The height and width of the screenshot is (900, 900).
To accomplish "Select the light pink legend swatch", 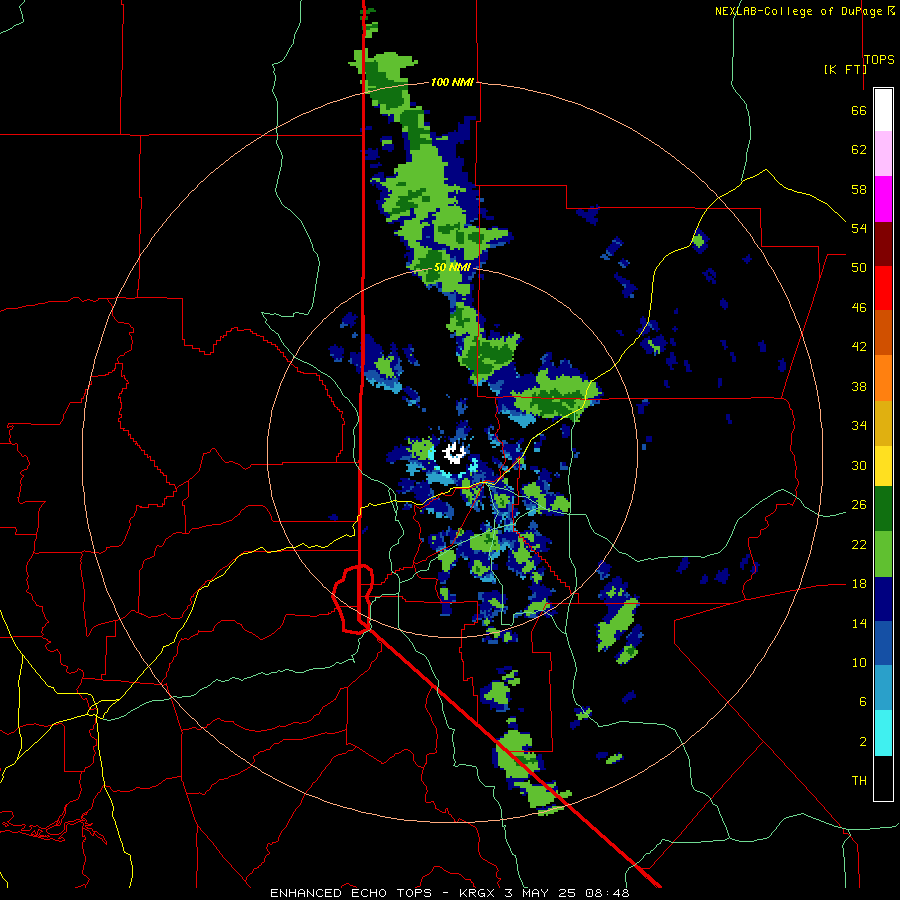I will tap(883, 154).
